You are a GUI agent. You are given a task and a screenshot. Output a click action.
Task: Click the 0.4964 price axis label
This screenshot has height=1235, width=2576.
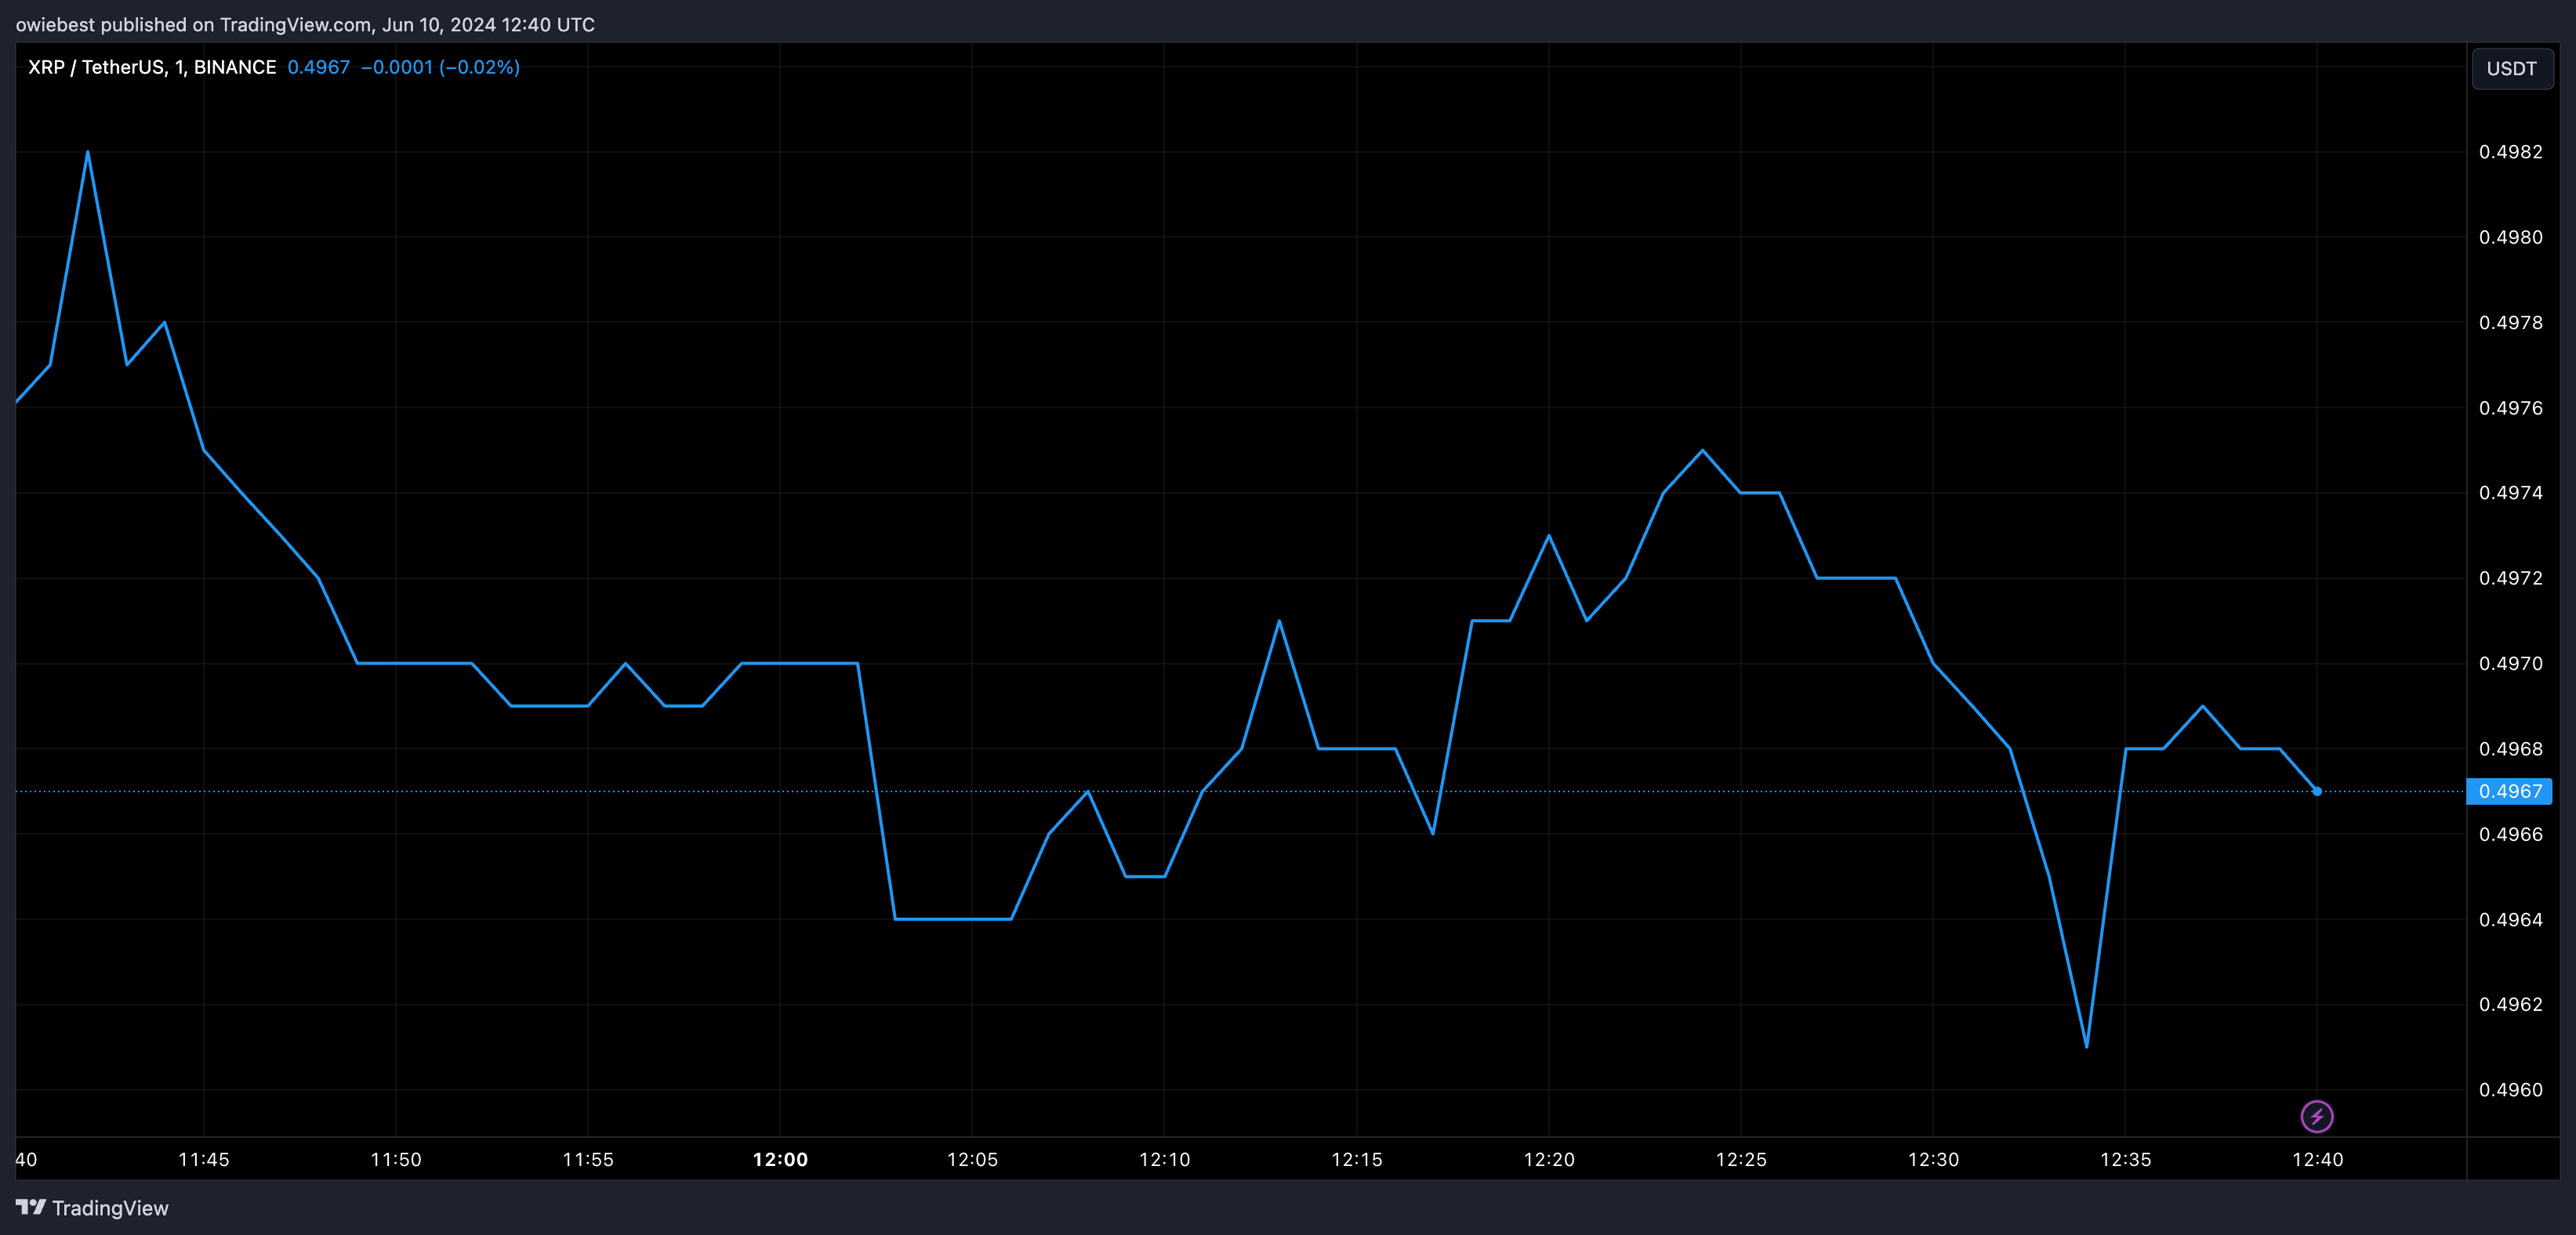pyautogui.click(x=2510, y=919)
